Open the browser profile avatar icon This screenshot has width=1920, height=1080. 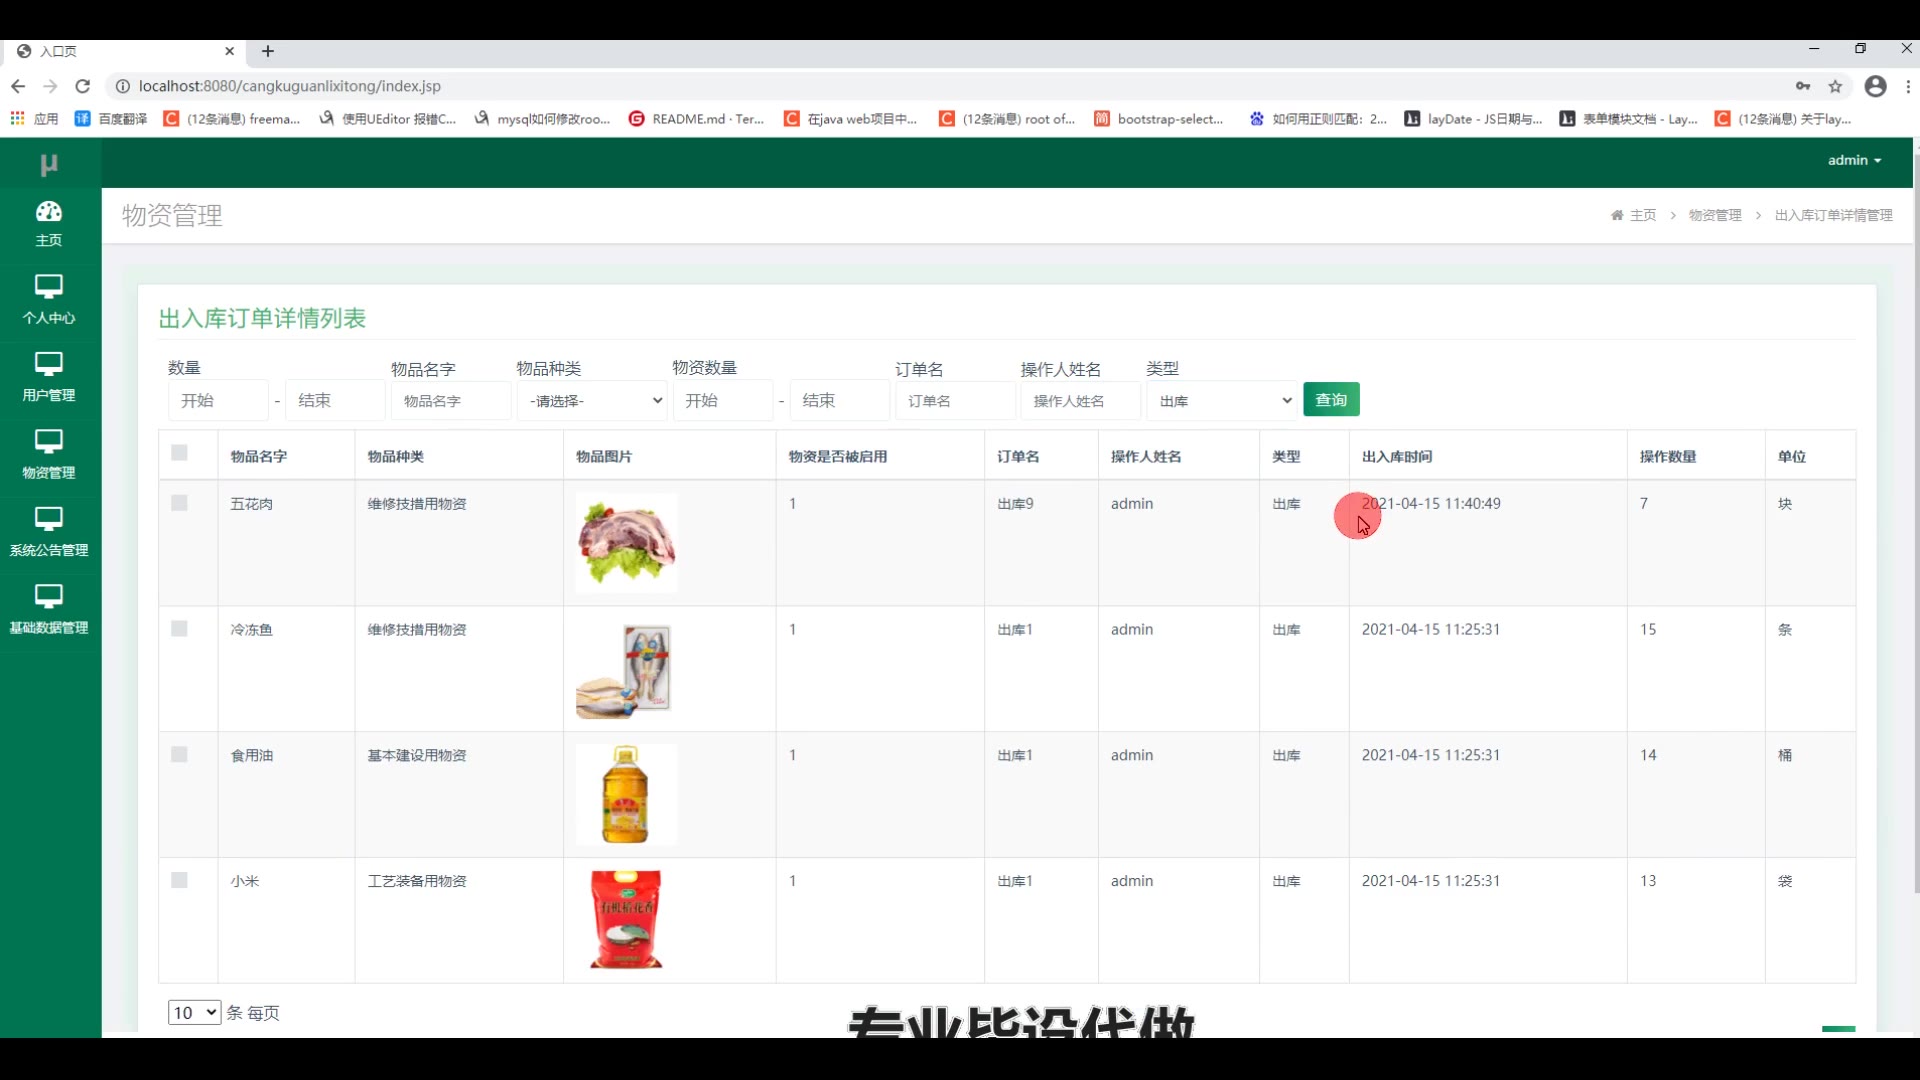coord(1876,86)
